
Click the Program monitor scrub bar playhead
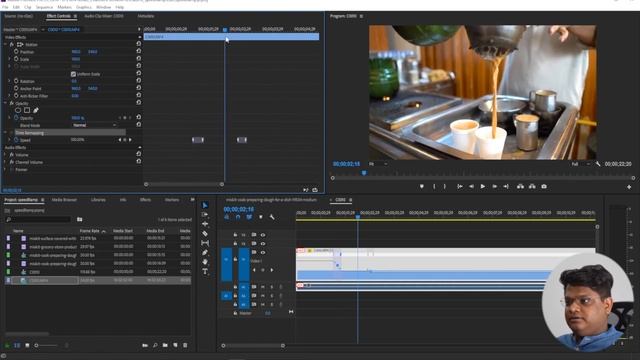[x=364, y=173]
